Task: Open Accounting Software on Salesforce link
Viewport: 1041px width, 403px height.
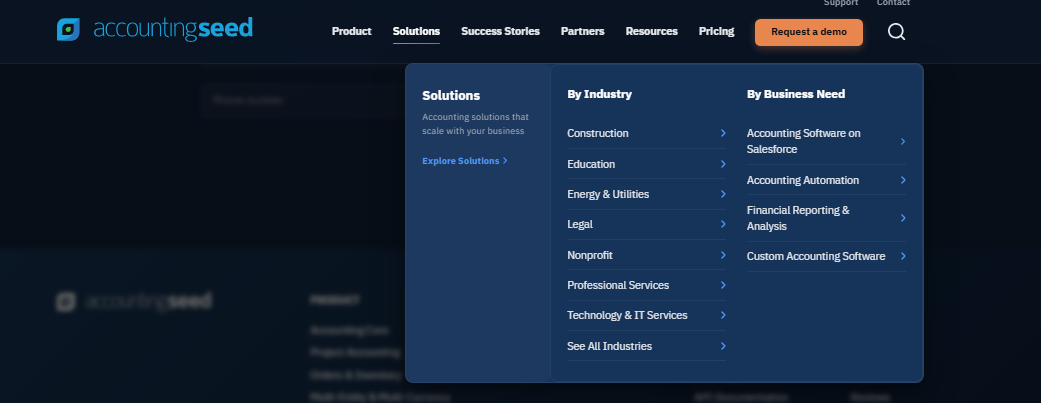Action: point(826,141)
